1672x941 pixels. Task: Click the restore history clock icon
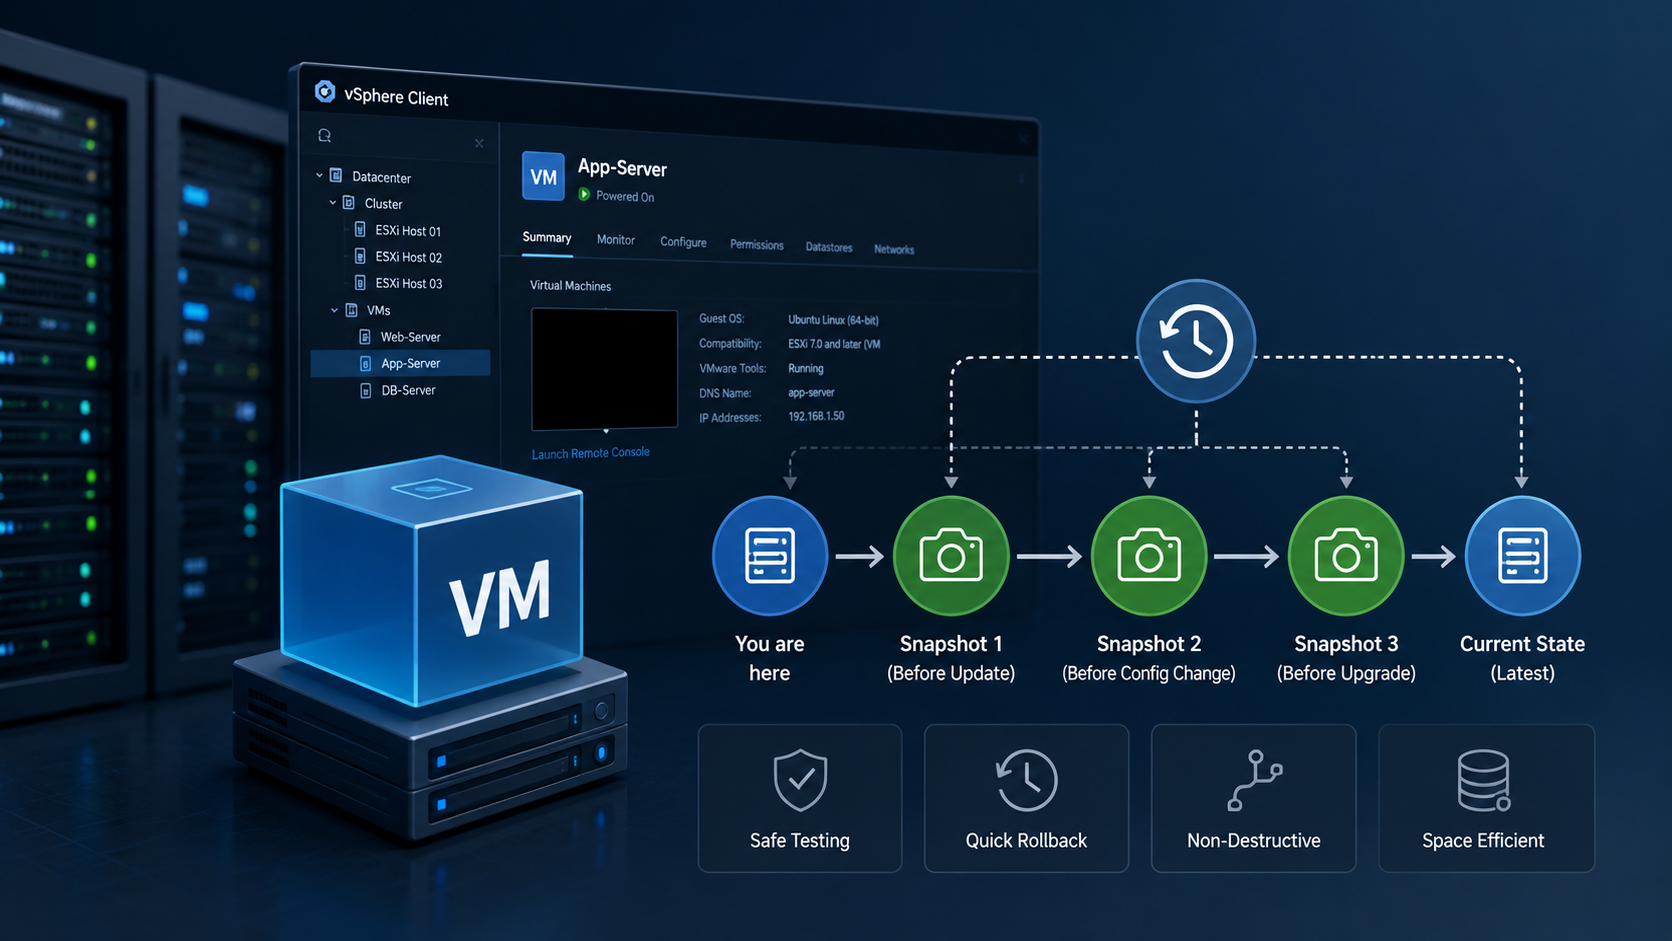[x=1195, y=341]
